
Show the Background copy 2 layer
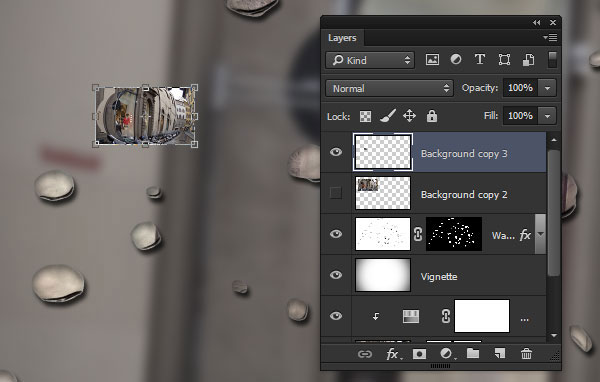point(336,193)
